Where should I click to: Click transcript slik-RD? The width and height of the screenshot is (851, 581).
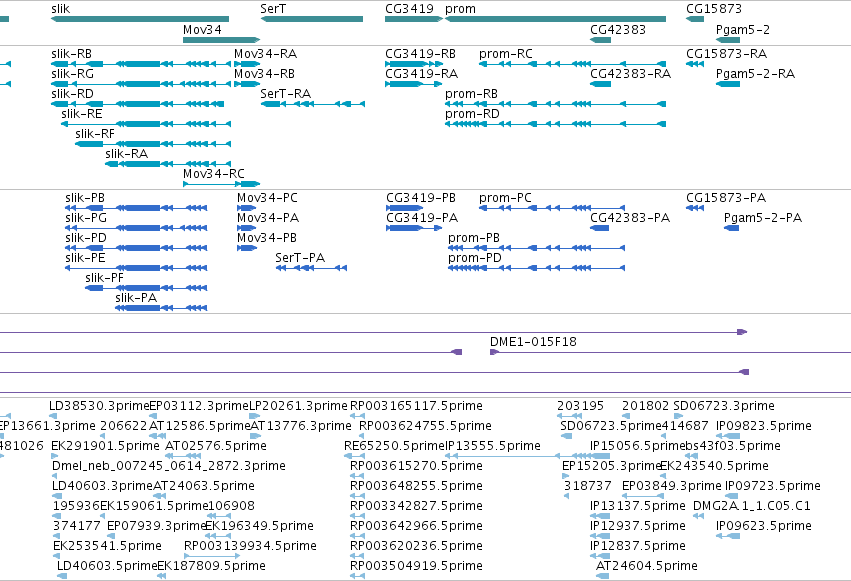pos(137,104)
